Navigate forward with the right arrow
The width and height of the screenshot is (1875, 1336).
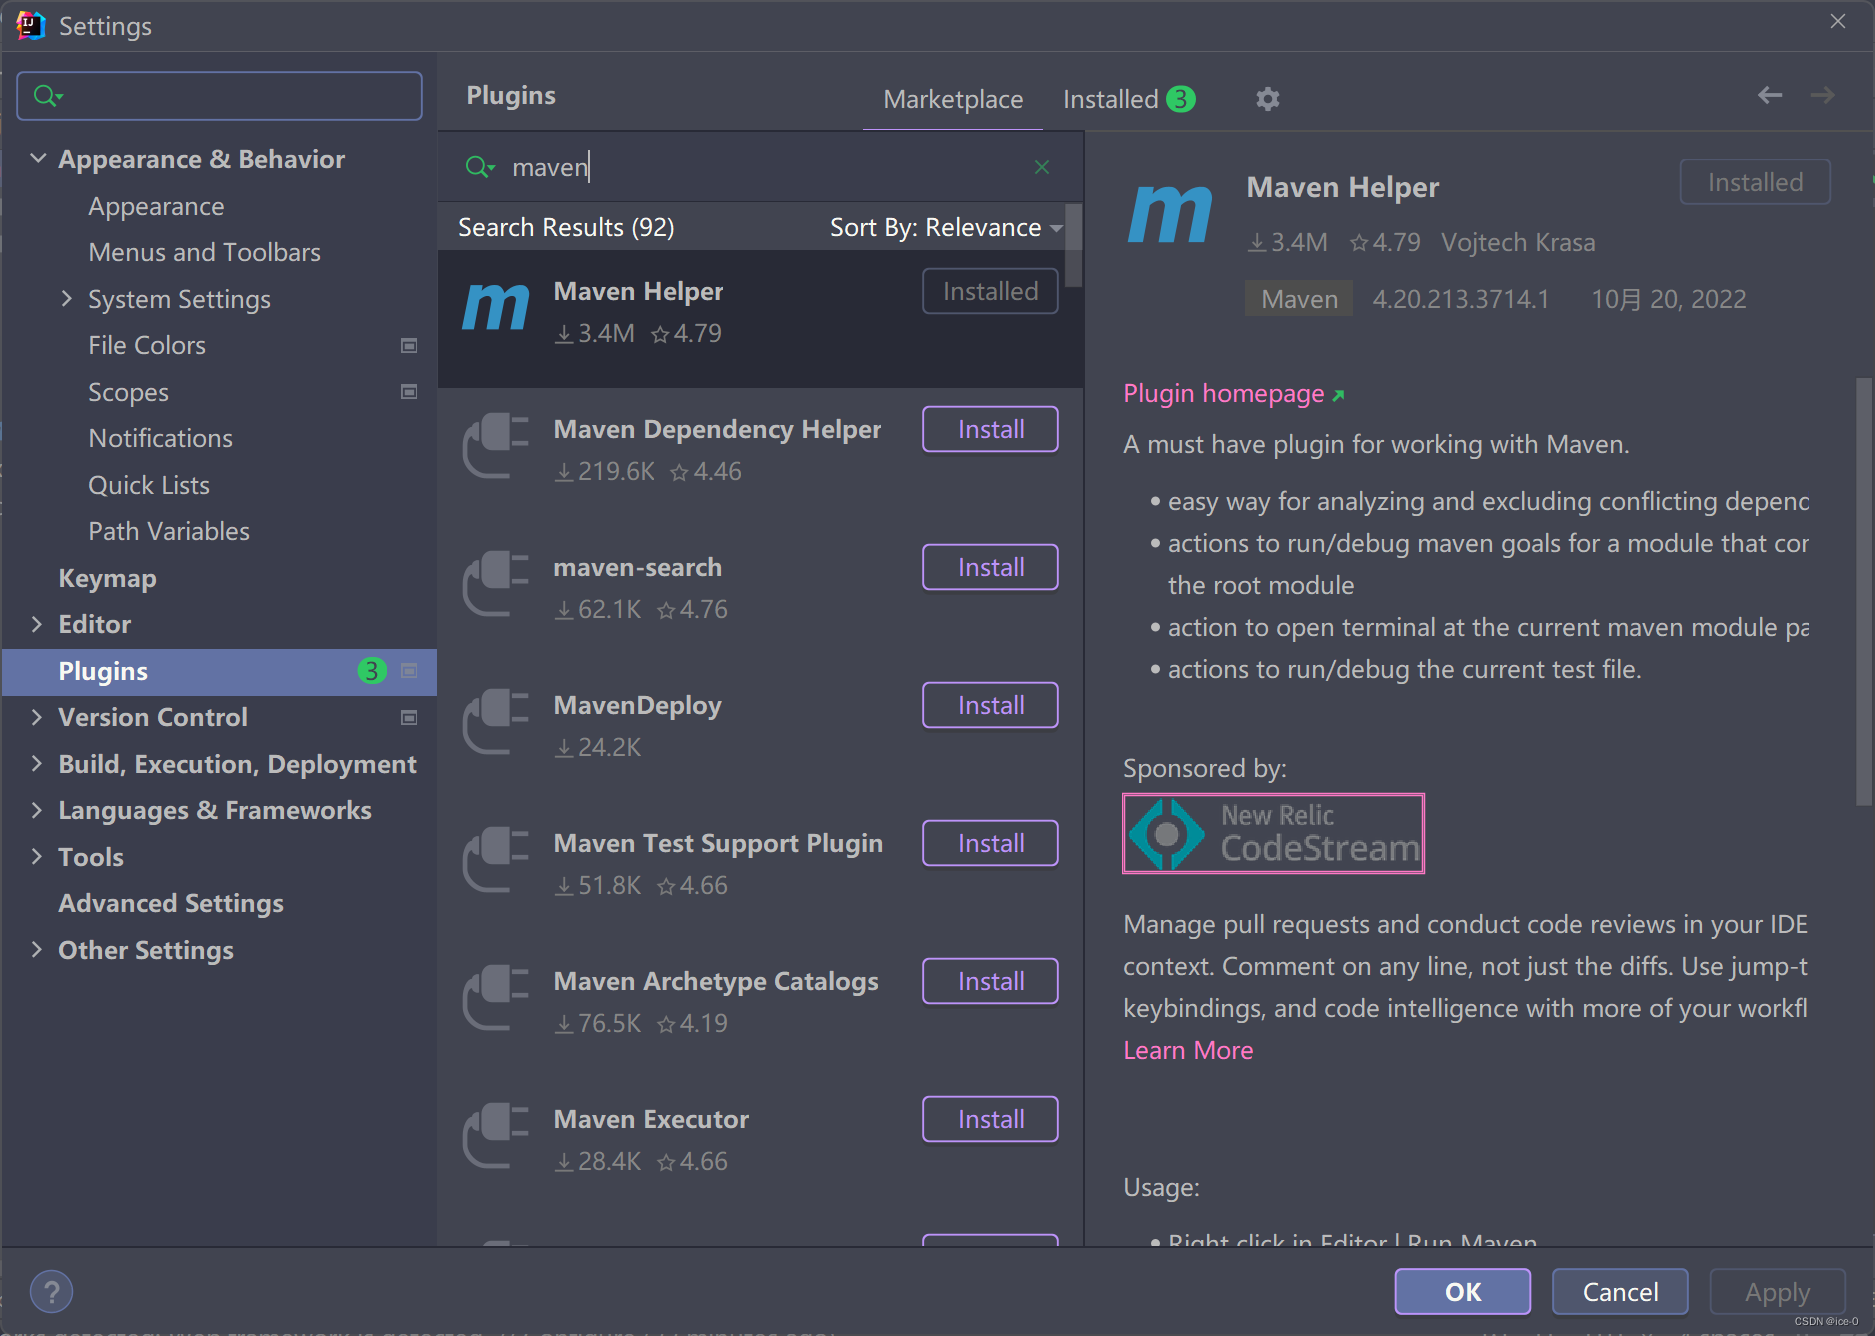1822,95
